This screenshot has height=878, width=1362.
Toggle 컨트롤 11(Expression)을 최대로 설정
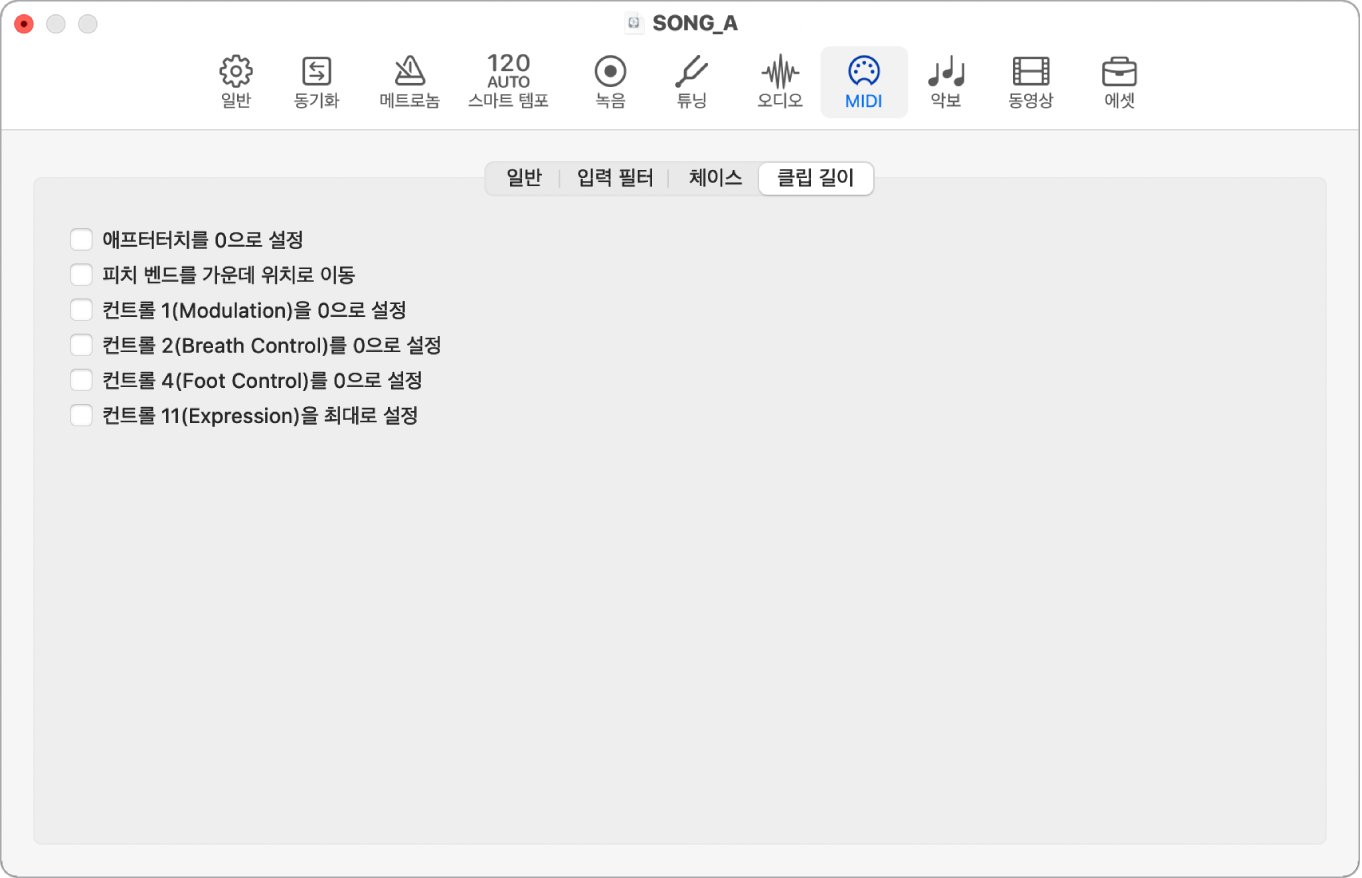(81, 415)
